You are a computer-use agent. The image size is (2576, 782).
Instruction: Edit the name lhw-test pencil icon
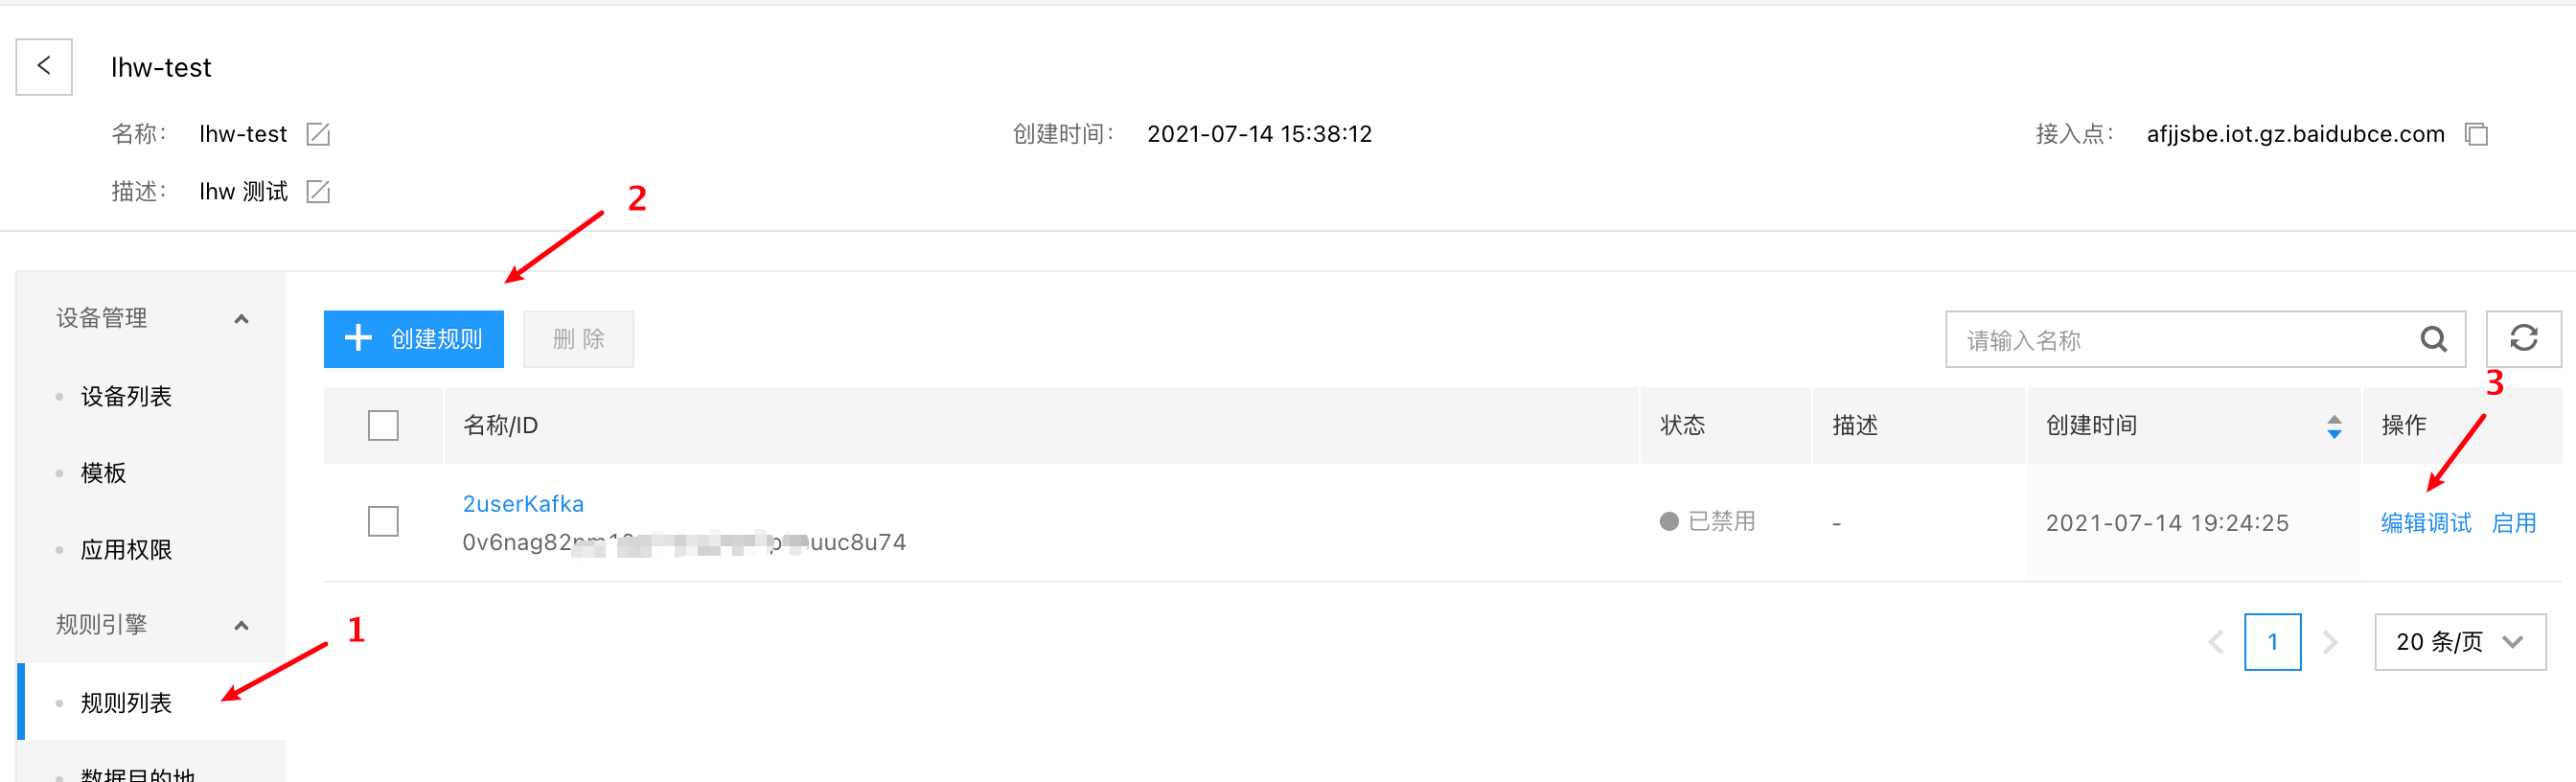pos(318,134)
